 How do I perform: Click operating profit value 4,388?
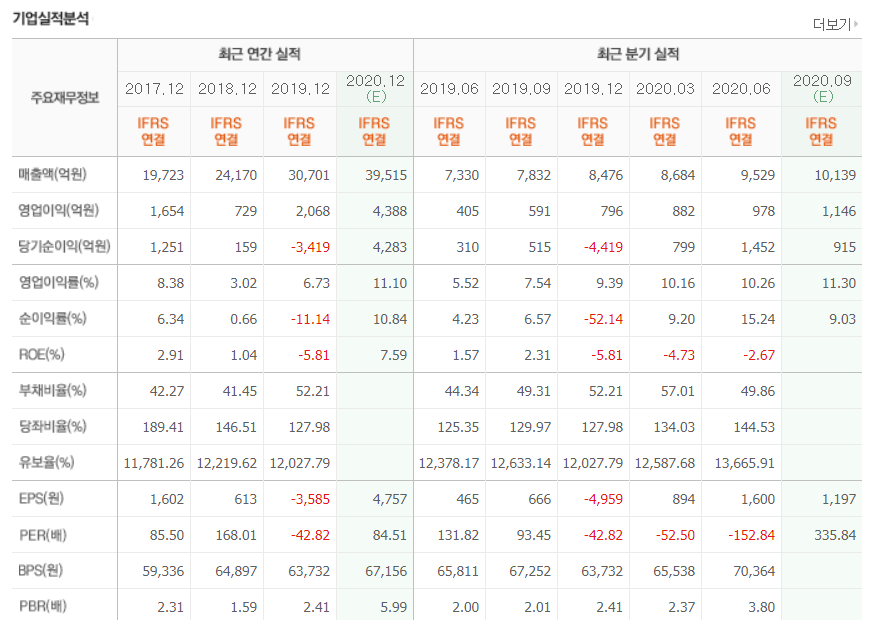(389, 211)
